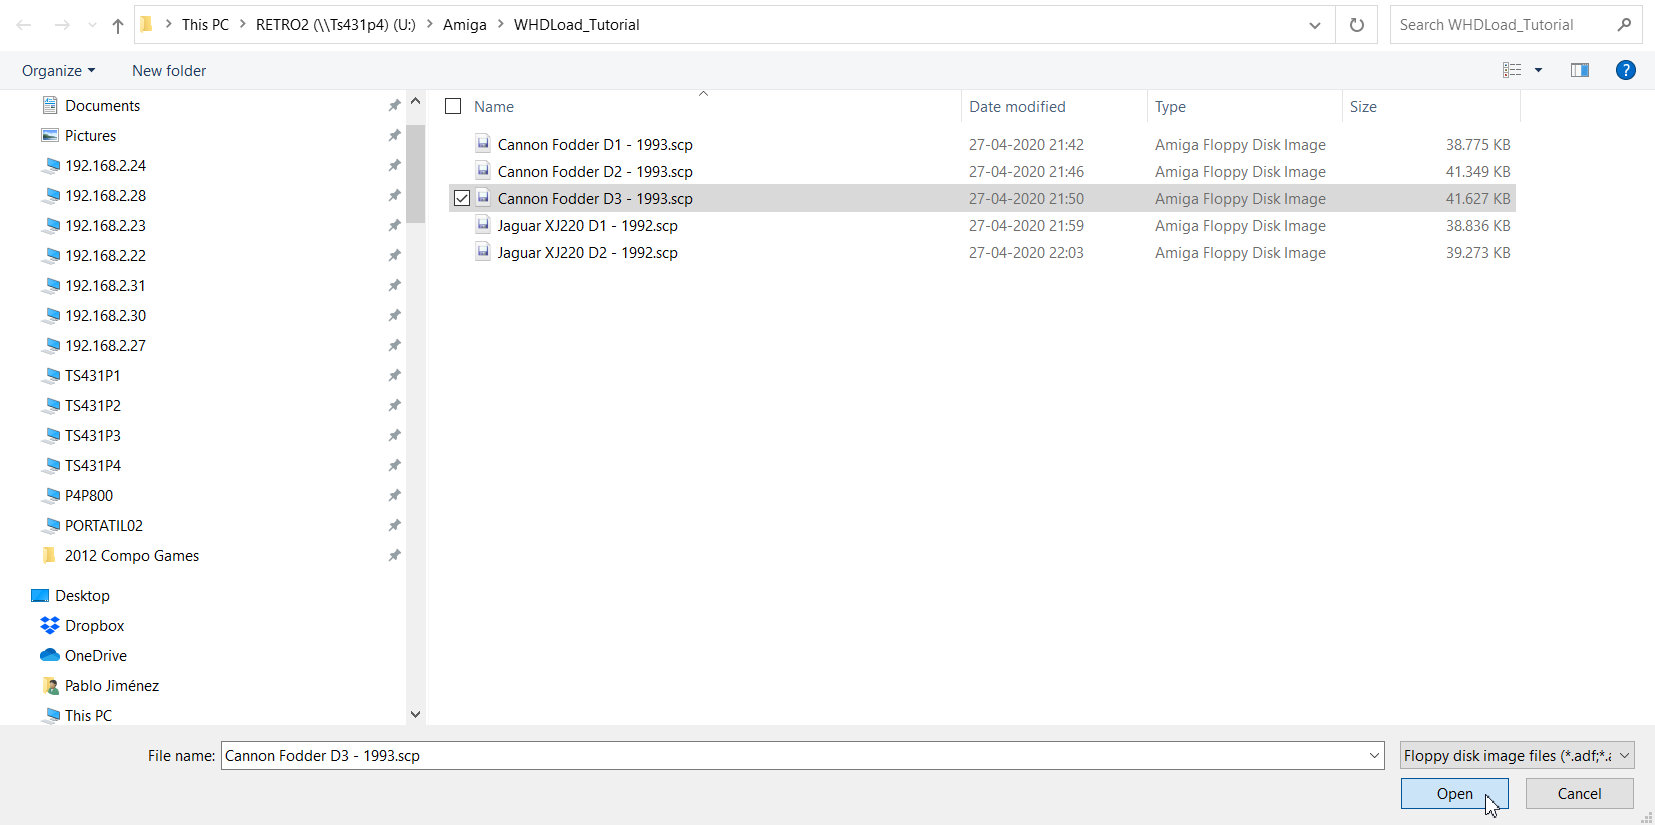Viewport: 1655px width, 825px height.
Task: Select Cannon Fodder D2 - 1993.scp file icon
Action: pos(483,170)
